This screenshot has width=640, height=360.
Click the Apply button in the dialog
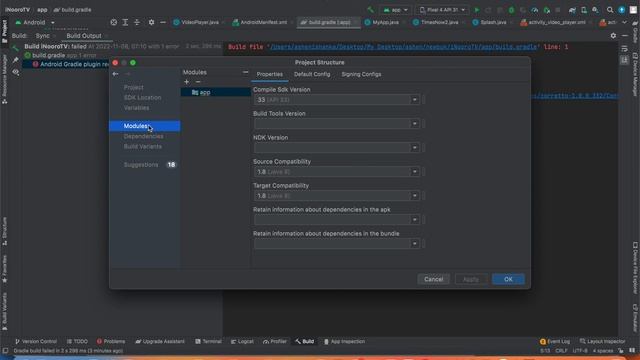(471, 279)
